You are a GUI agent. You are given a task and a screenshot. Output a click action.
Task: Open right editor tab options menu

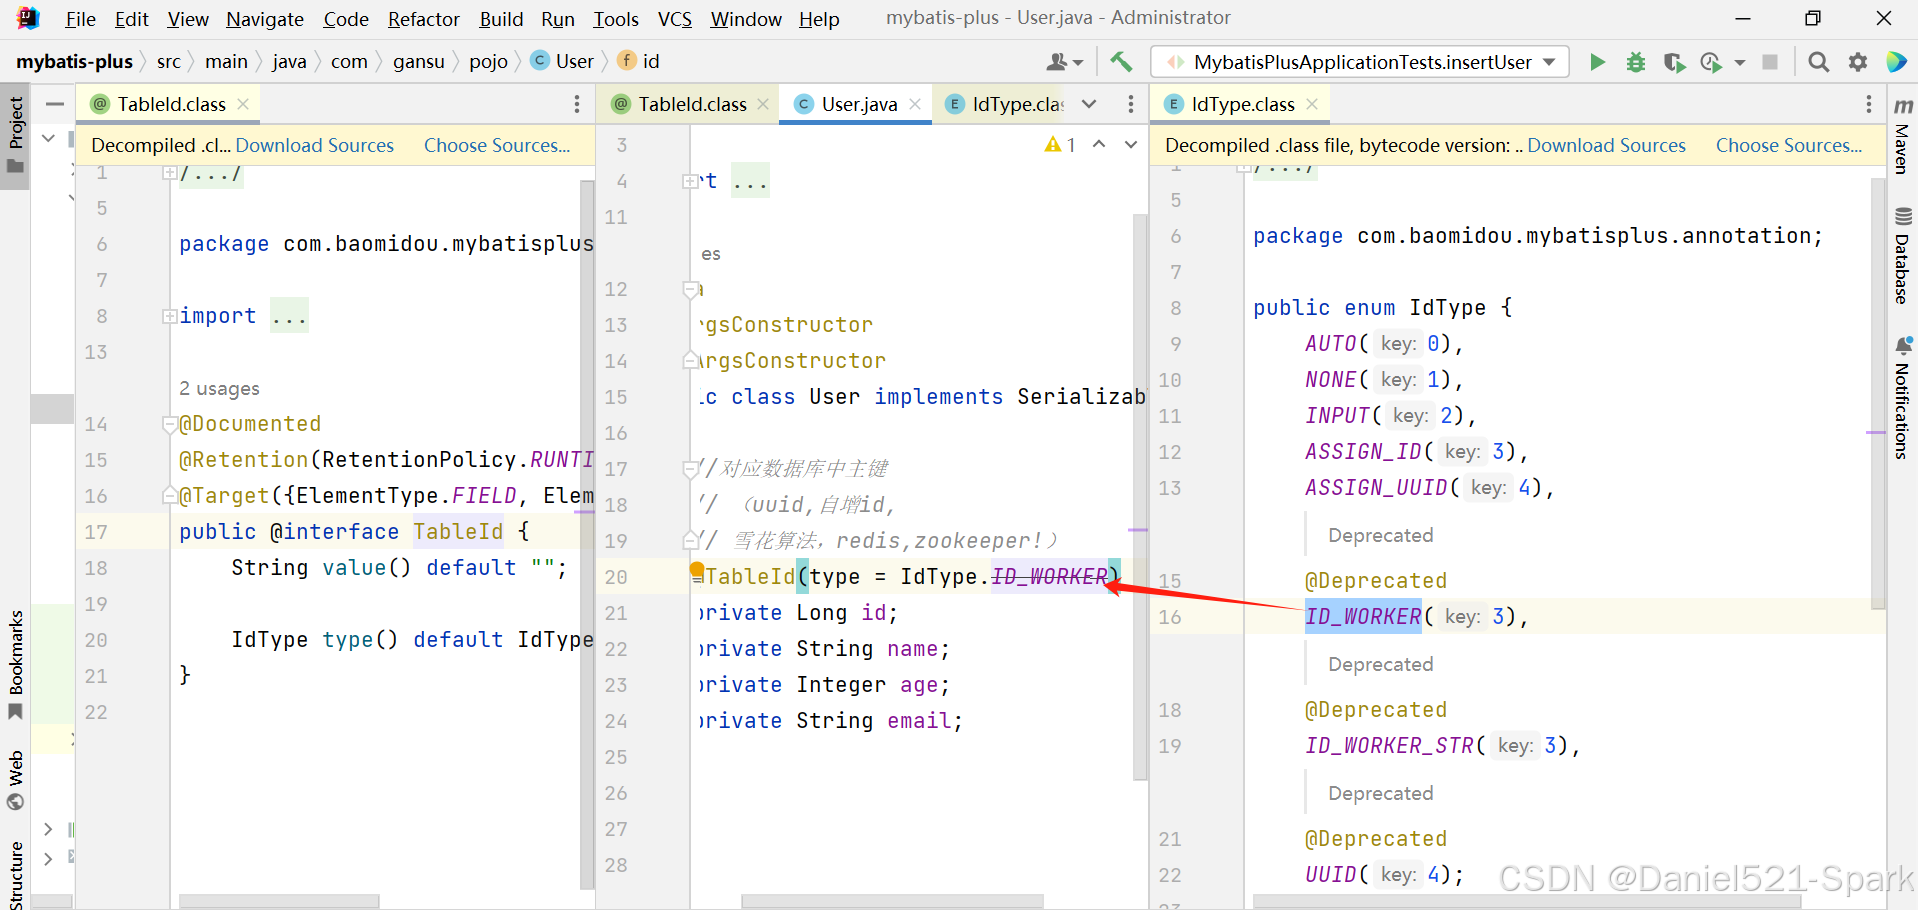click(x=1868, y=104)
